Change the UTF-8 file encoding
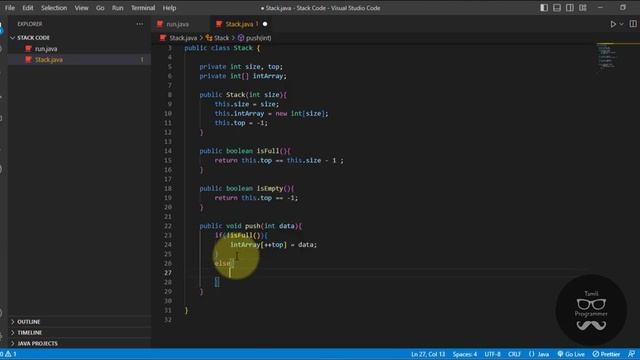Image resolution: width=640 pixels, height=360 pixels. [492, 354]
